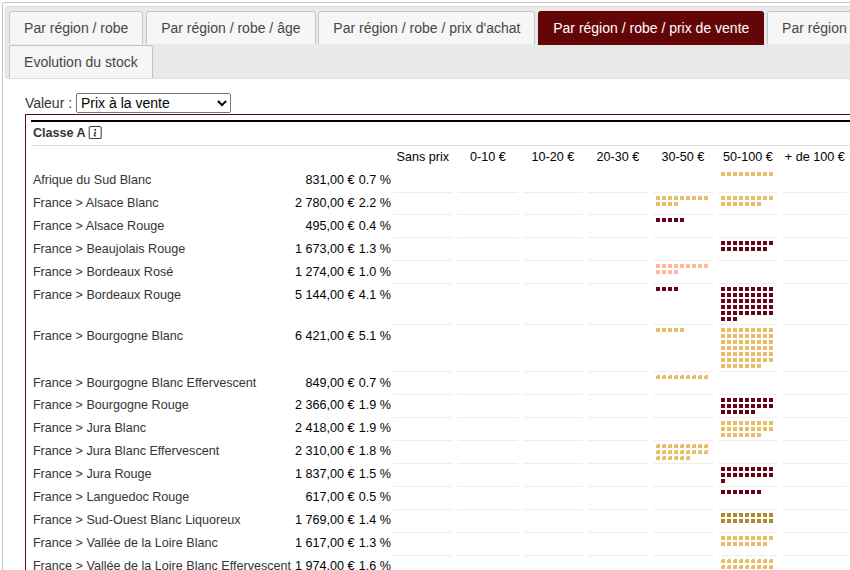This screenshot has height=570, width=850.
Task: Click the France > Bourgogne Blanc row label
Action: pyautogui.click(x=108, y=336)
